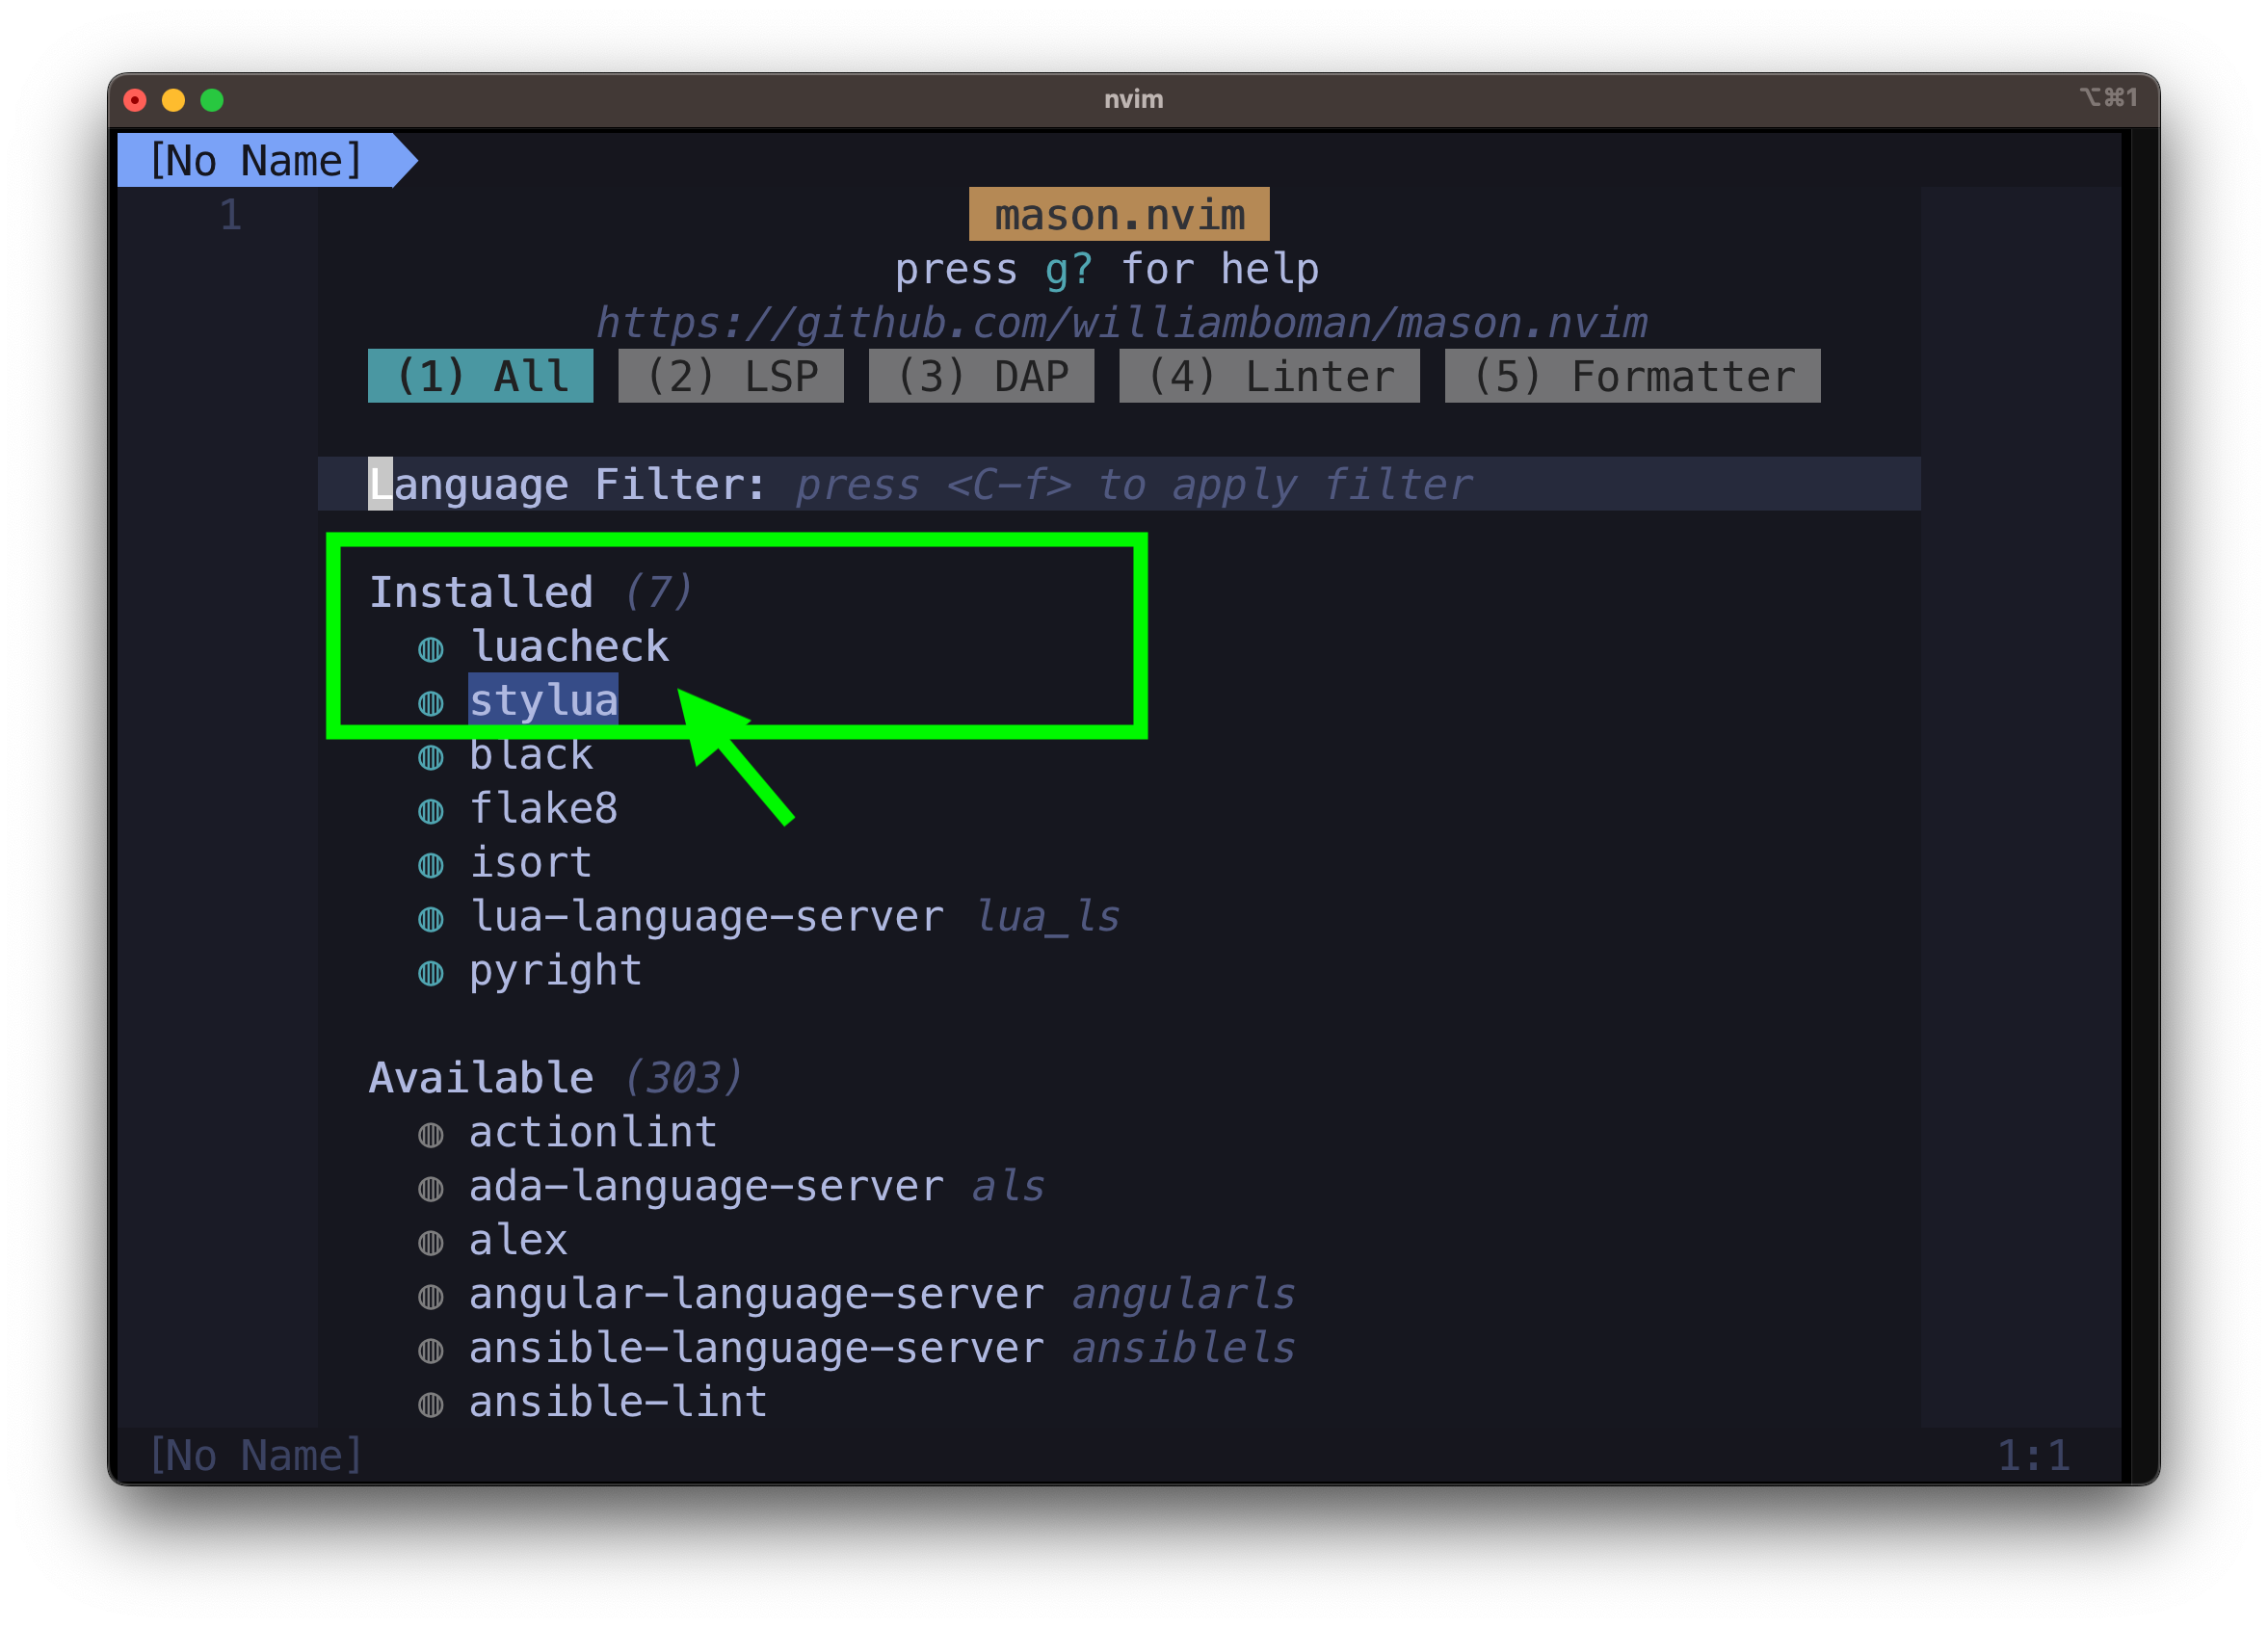Click the angularls alias text
This screenshot has width=2268, height=1628.
(1183, 1294)
